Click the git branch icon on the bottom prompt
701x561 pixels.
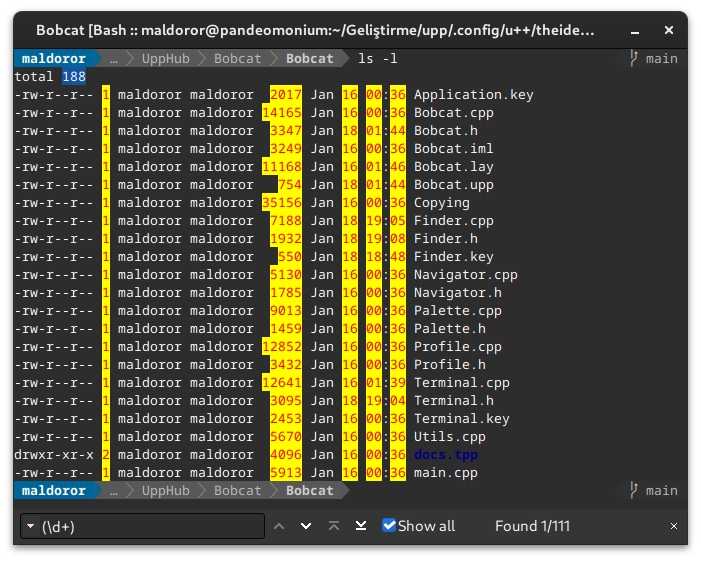click(x=634, y=491)
